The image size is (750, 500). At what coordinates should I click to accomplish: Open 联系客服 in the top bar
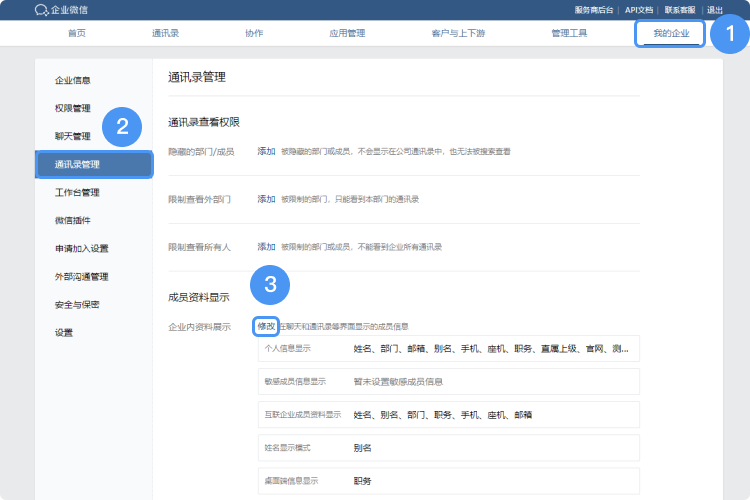coord(680,10)
